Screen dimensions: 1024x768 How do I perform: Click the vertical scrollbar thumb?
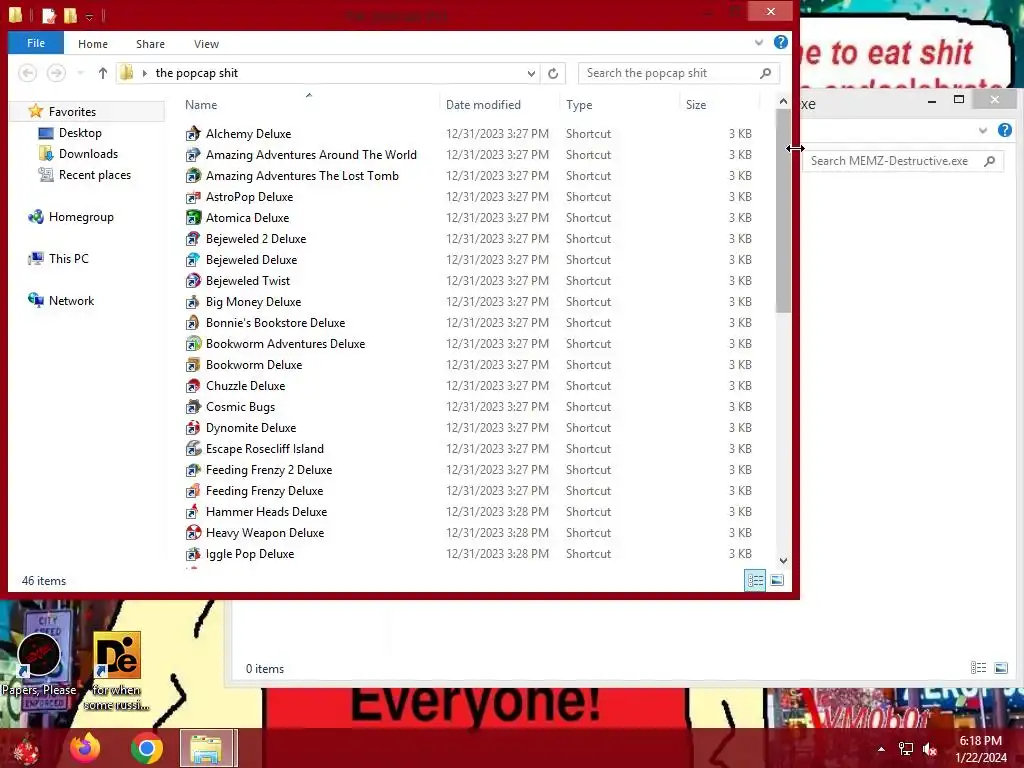click(x=783, y=210)
